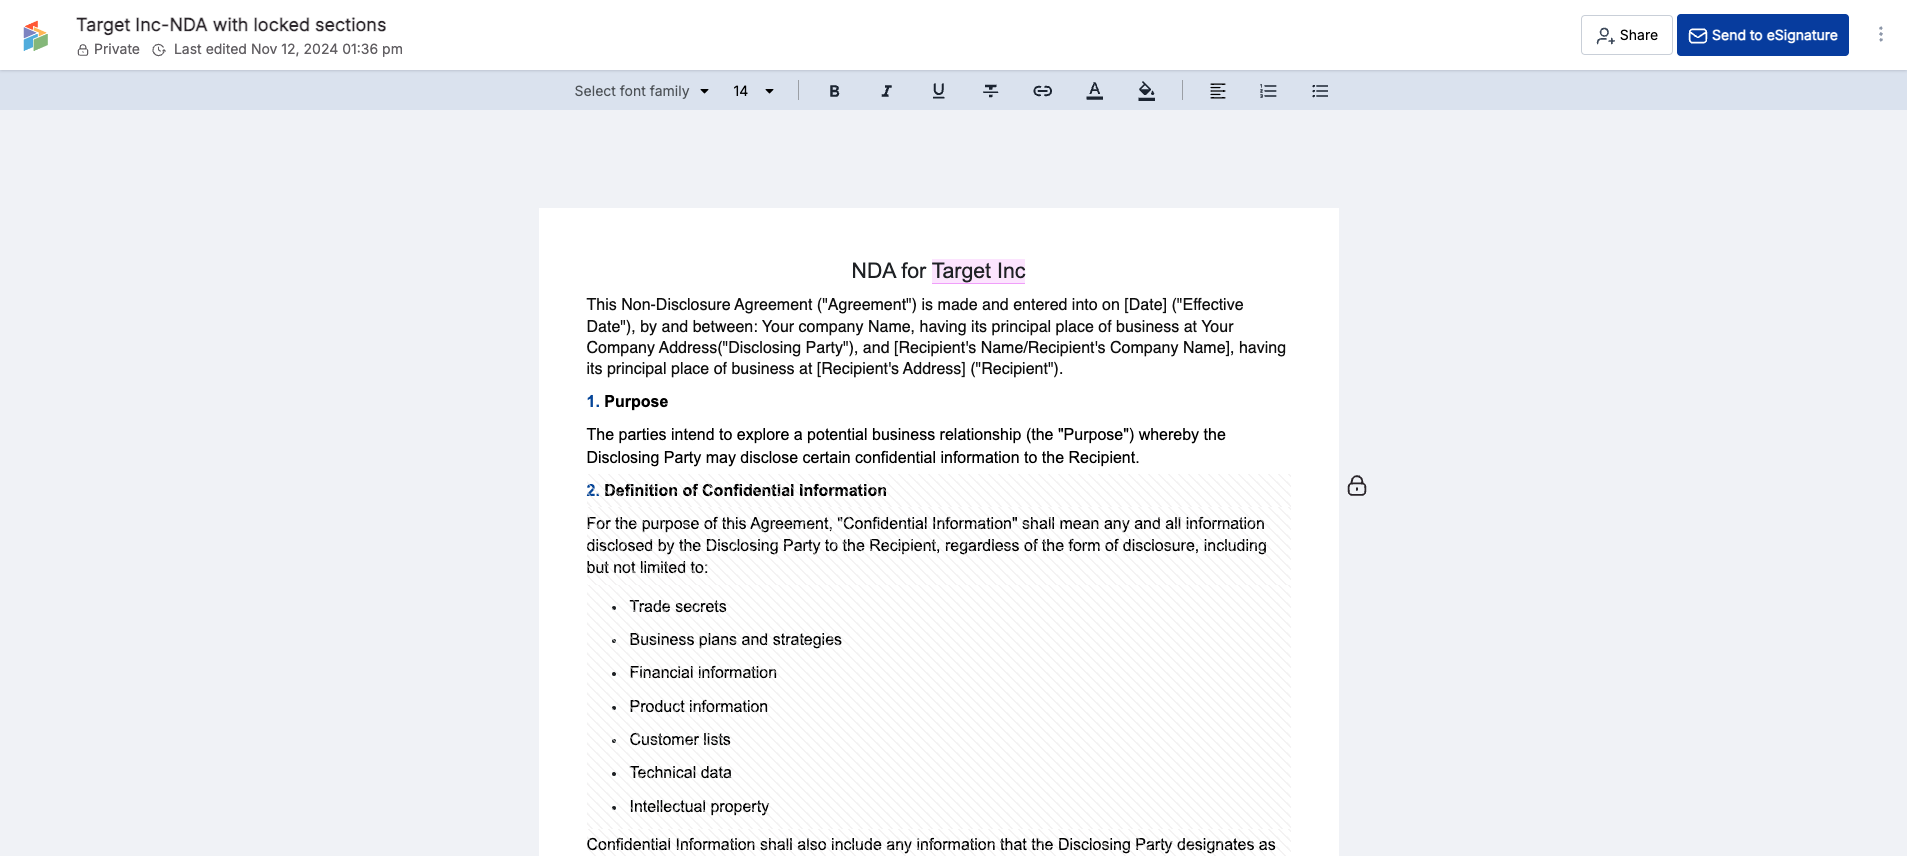Click the highlighted Target Inc field
The width and height of the screenshot is (1907, 856).
coord(979,271)
